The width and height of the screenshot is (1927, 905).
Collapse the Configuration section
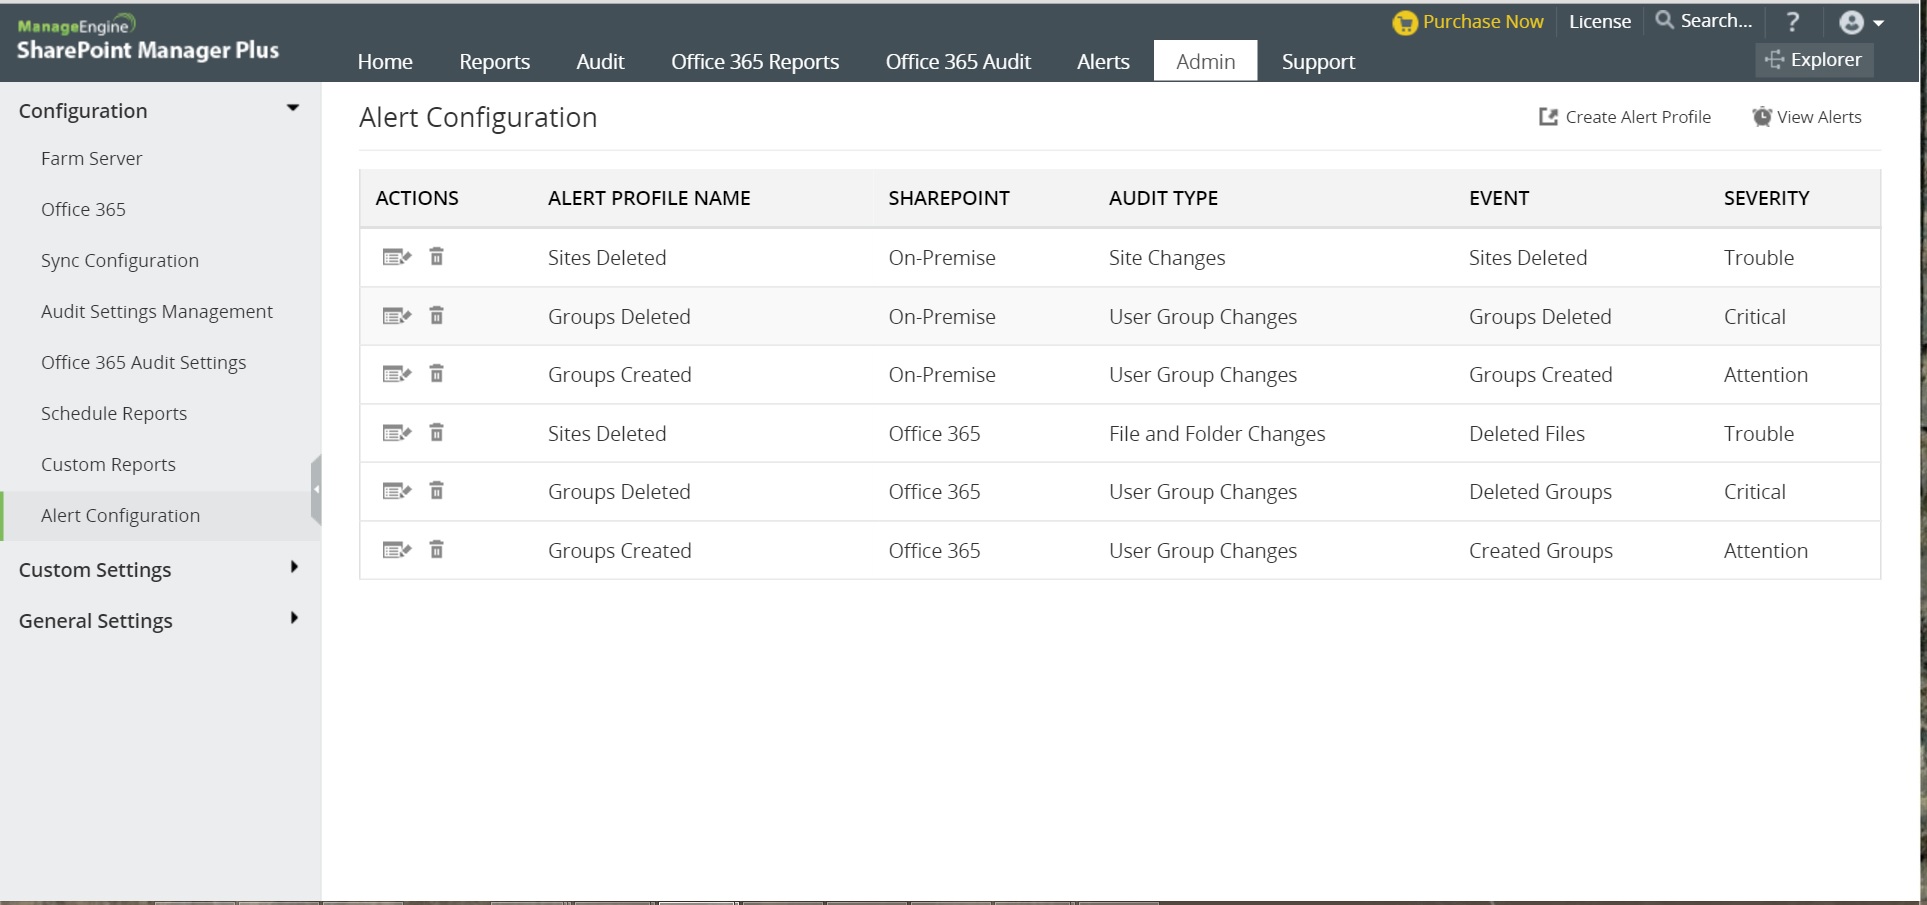point(293,108)
